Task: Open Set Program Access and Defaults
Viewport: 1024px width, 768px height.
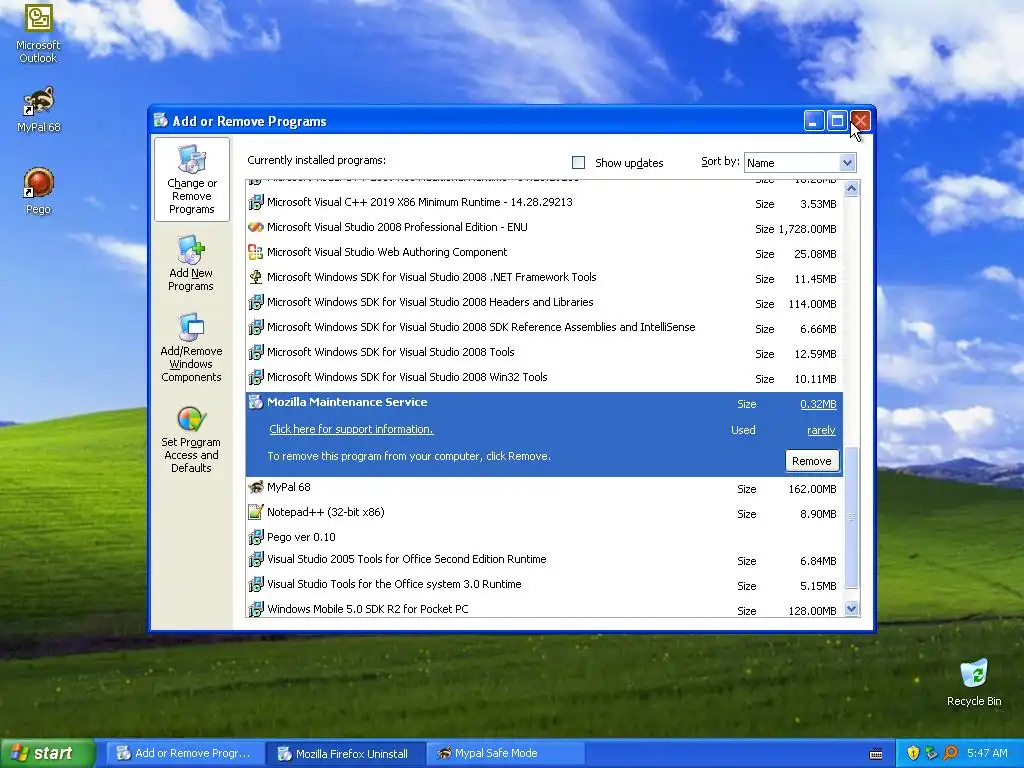Action: point(191,439)
